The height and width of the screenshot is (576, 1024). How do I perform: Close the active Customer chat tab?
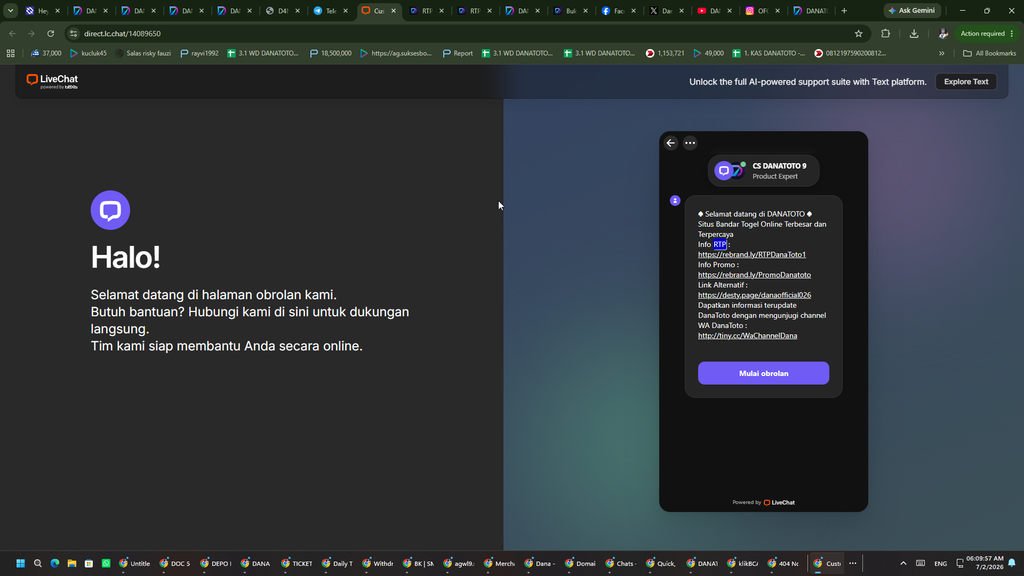[x=394, y=10]
